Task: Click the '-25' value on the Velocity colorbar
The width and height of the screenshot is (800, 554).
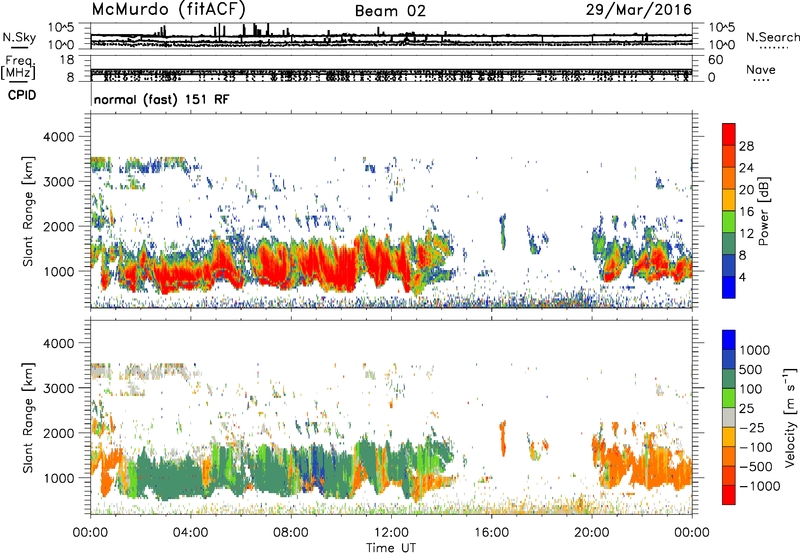Action: 752,427
